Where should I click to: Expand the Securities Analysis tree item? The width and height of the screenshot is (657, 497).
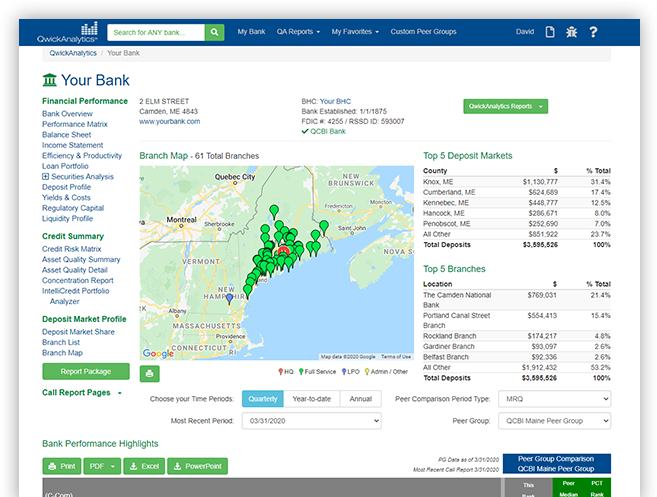[x=46, y=177]
